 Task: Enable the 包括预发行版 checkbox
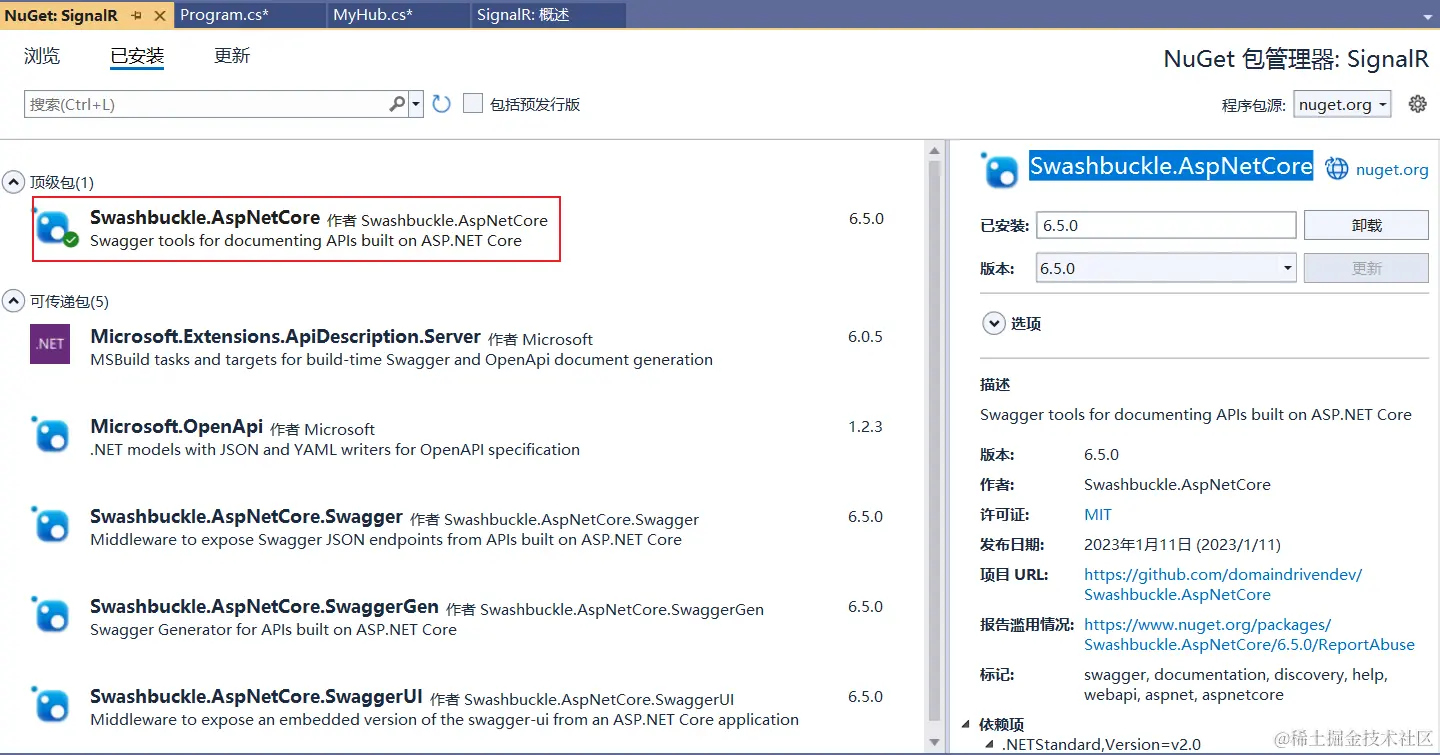point(472,103)
